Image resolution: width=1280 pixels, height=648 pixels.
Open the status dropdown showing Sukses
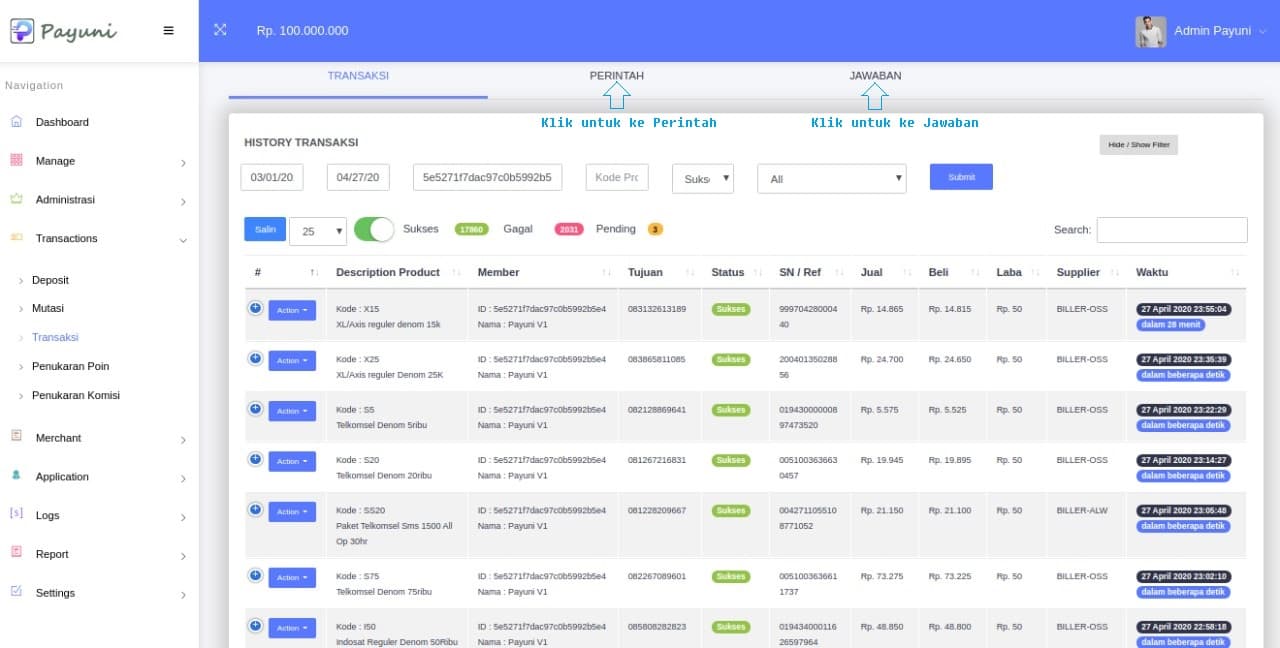pyautogui.click(x=702, y=179)
